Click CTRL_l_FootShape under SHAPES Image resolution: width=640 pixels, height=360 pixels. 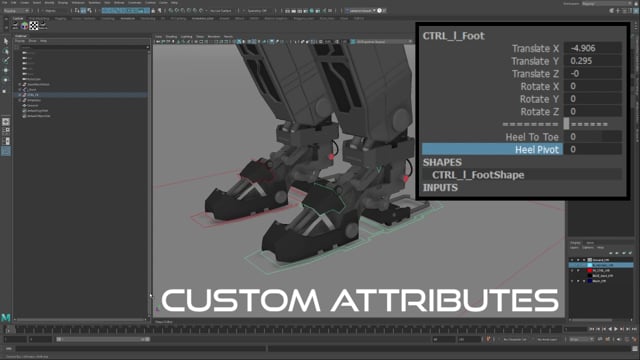(478, 175)
